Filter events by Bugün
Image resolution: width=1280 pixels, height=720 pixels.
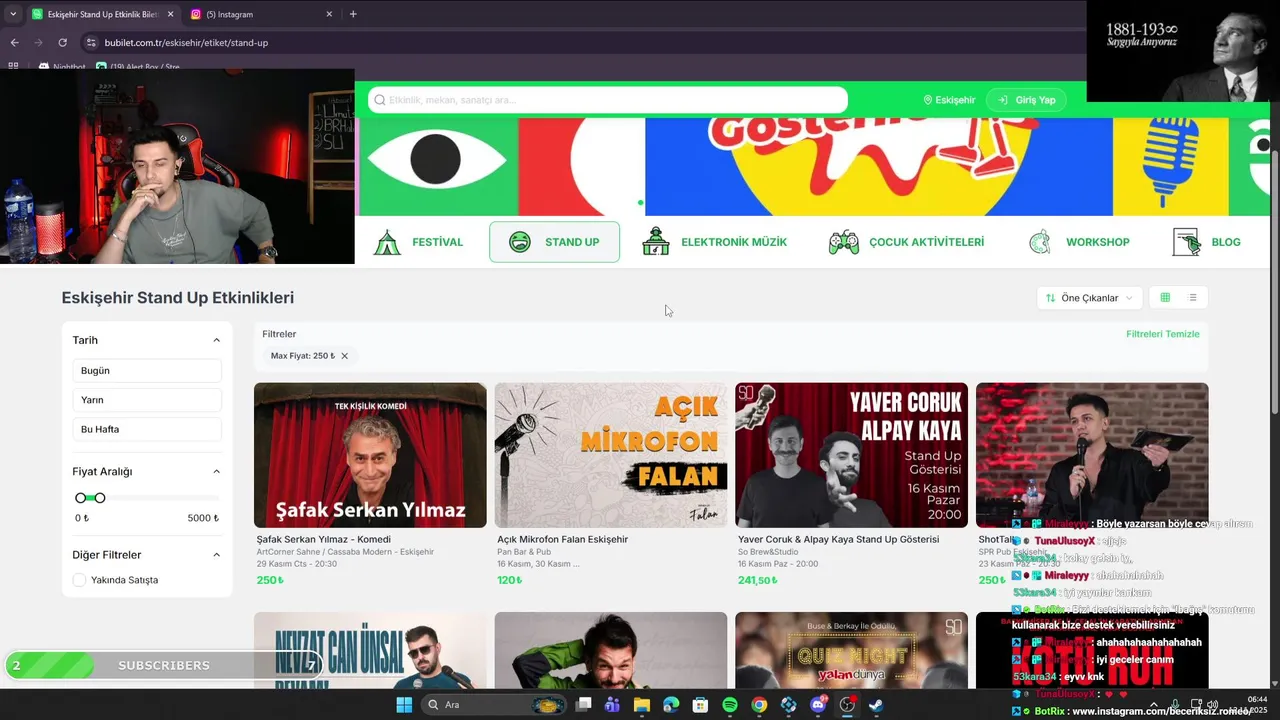point(147,370)
